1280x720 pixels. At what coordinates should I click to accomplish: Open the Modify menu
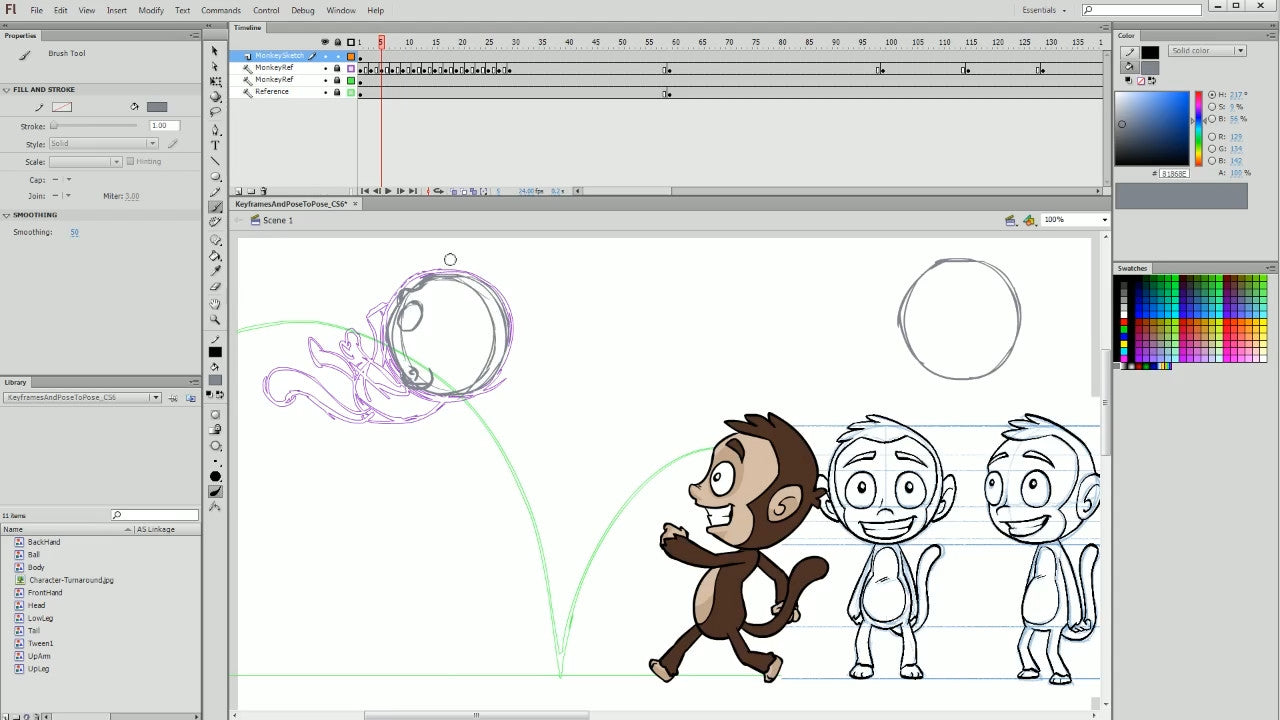[x=151, y=10]
